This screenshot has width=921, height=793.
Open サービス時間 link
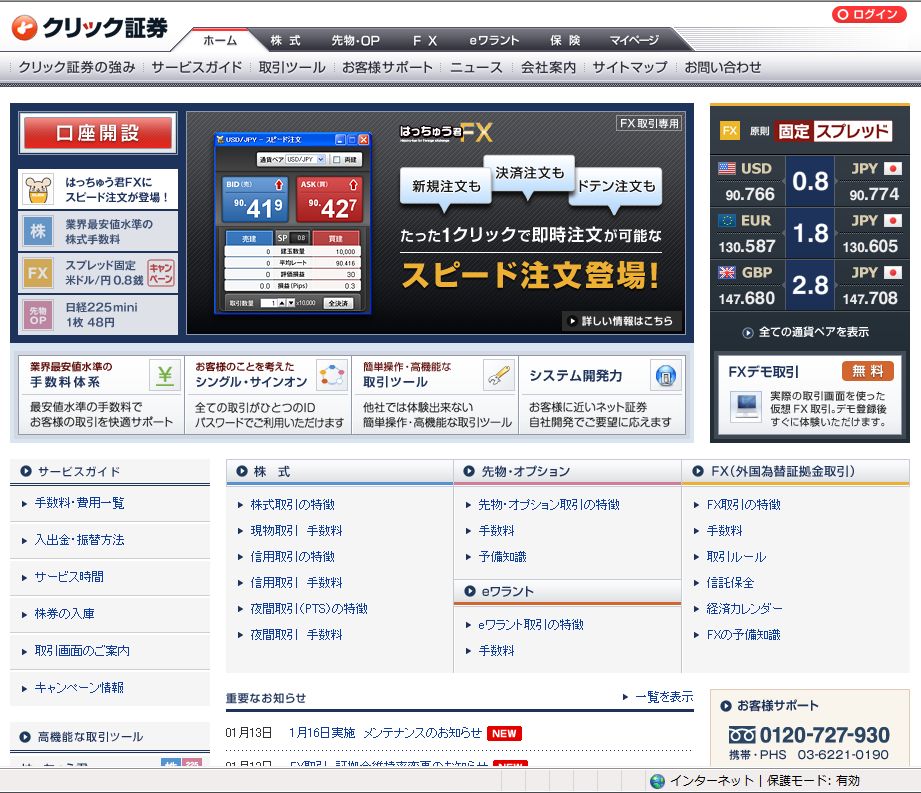point(69,577)
